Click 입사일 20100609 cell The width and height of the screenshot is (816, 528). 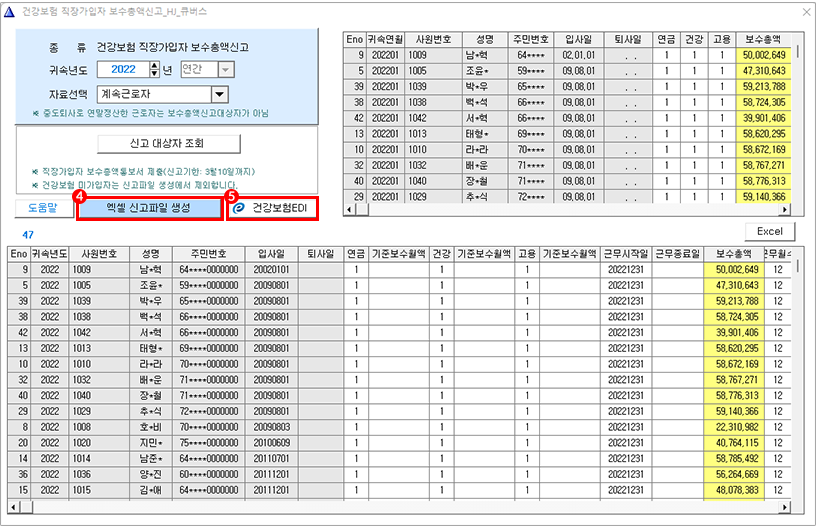tap(272, 443)
